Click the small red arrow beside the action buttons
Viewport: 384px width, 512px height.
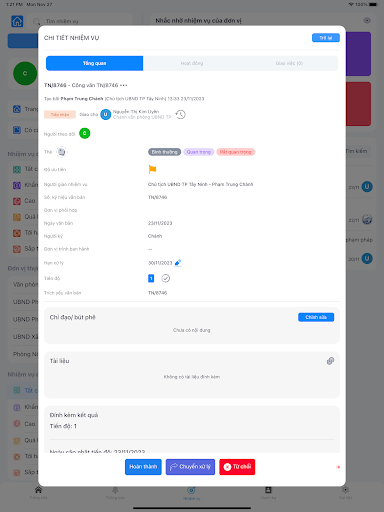[x=338, y=467]
